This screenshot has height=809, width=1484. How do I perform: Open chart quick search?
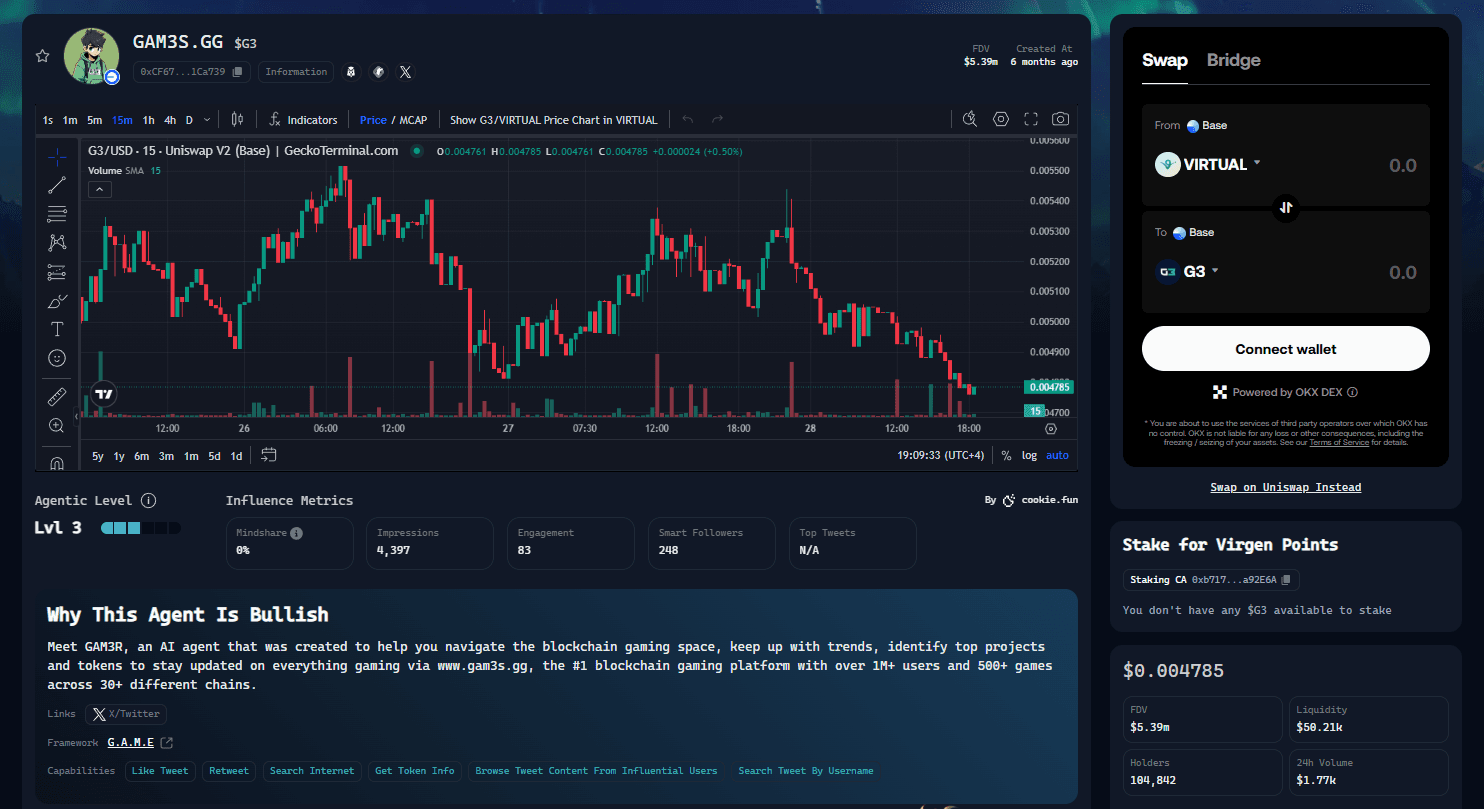pyautogui.click(x=970, y=119)
